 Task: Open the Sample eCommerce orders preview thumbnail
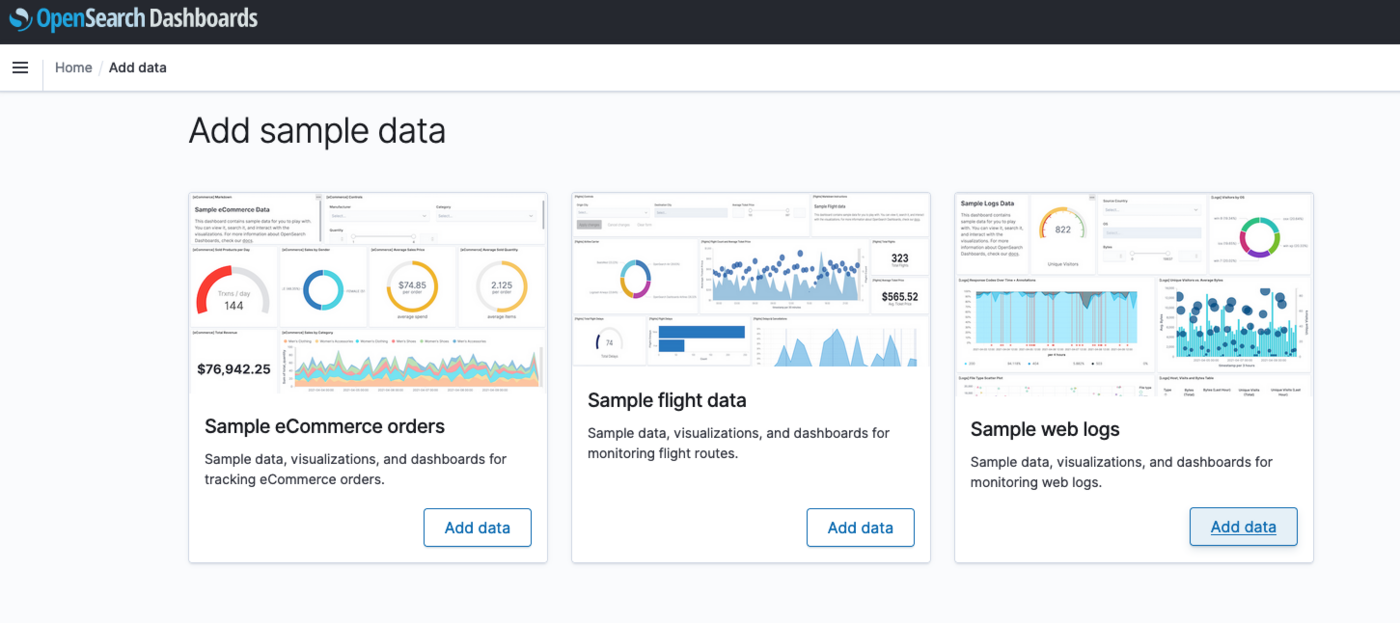(367, 289)
